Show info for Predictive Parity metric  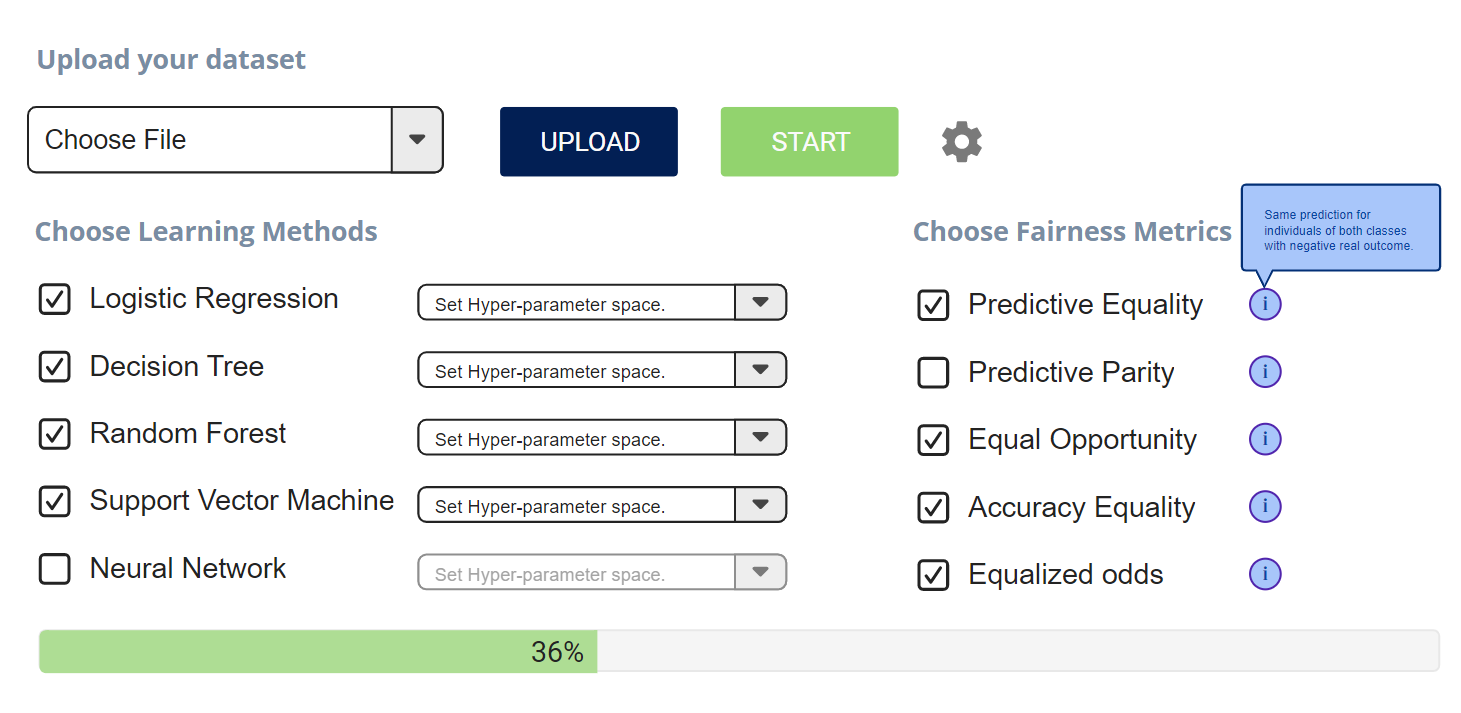pos(1265,372)
